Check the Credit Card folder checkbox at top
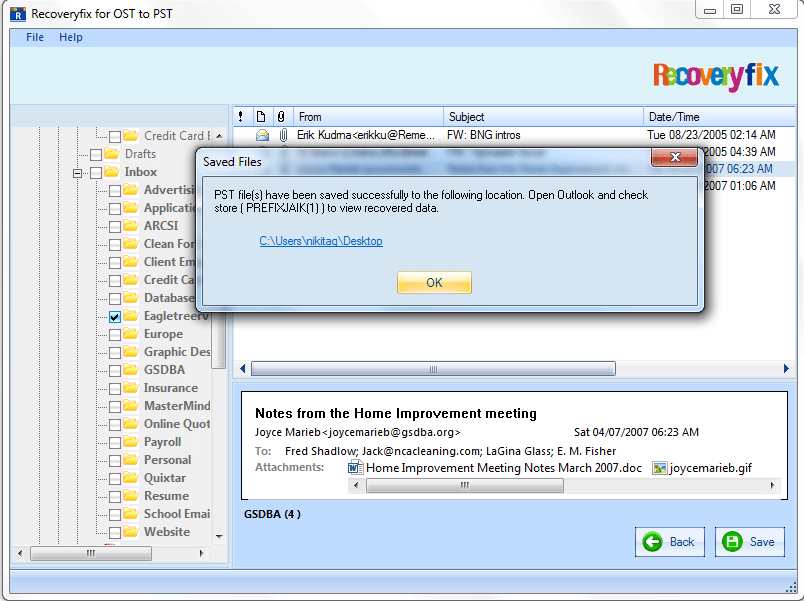Image resolution: width=804 pixels, height=601 pixels. [115, 137]
